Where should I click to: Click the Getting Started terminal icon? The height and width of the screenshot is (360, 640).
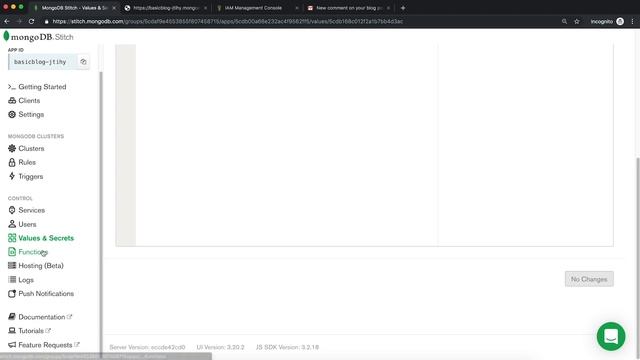pos(12,87)
